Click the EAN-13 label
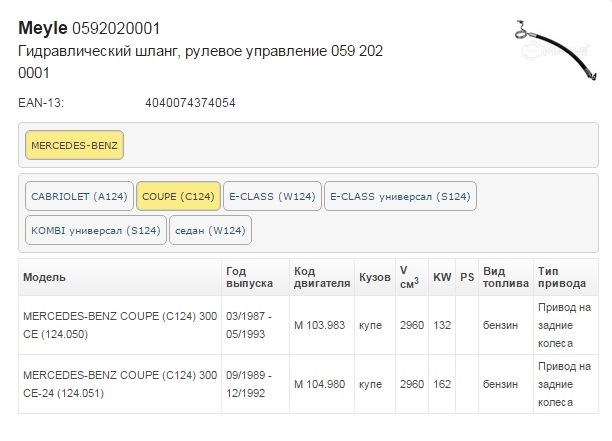612x441 pixels. [x=41, y=103]
